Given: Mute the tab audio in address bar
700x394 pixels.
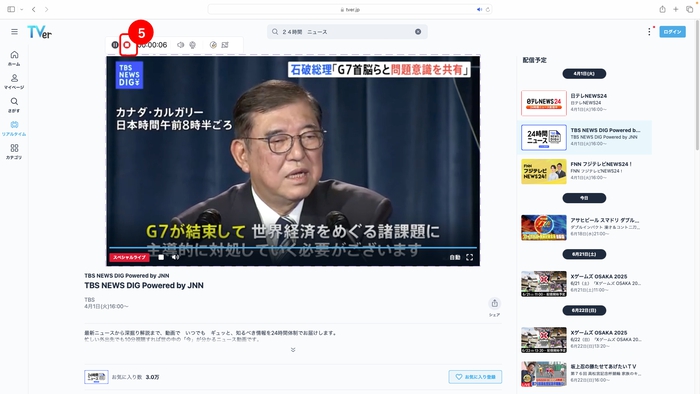Looking at the screenshot, I should click(x=479, y=9).
